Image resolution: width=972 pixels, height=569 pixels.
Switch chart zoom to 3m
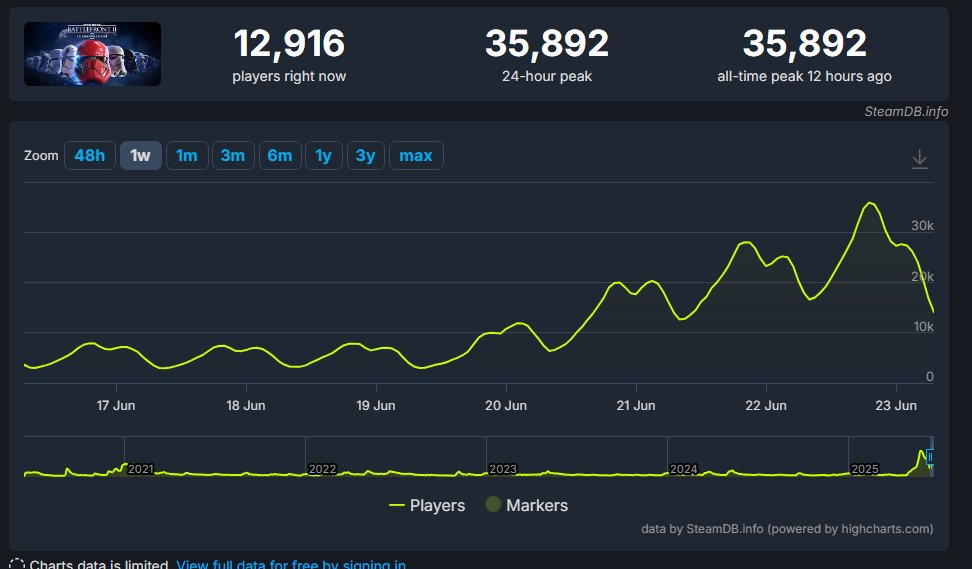coord(233,156)
